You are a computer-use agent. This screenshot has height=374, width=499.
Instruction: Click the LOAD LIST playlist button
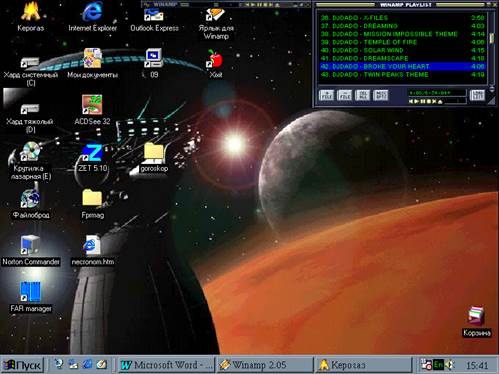click(477, 95)
